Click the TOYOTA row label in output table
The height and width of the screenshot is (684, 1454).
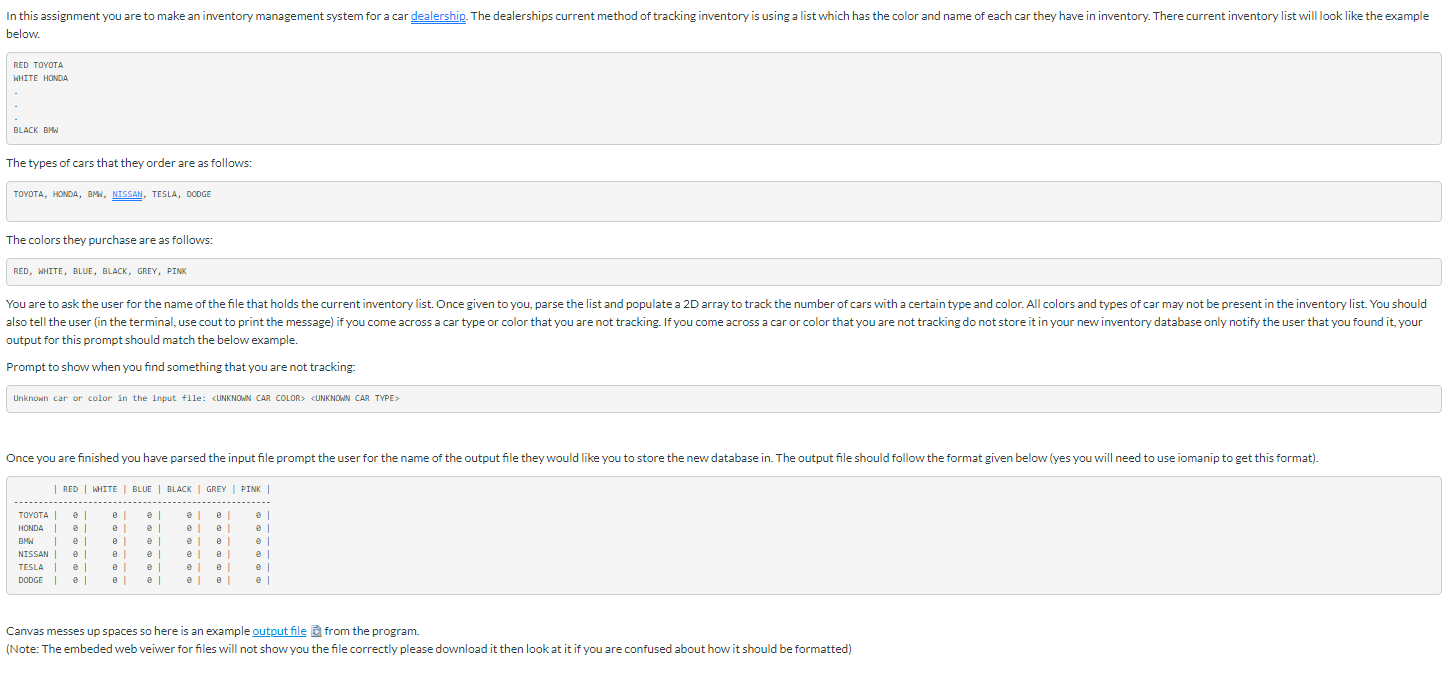(x=33, y=515)
